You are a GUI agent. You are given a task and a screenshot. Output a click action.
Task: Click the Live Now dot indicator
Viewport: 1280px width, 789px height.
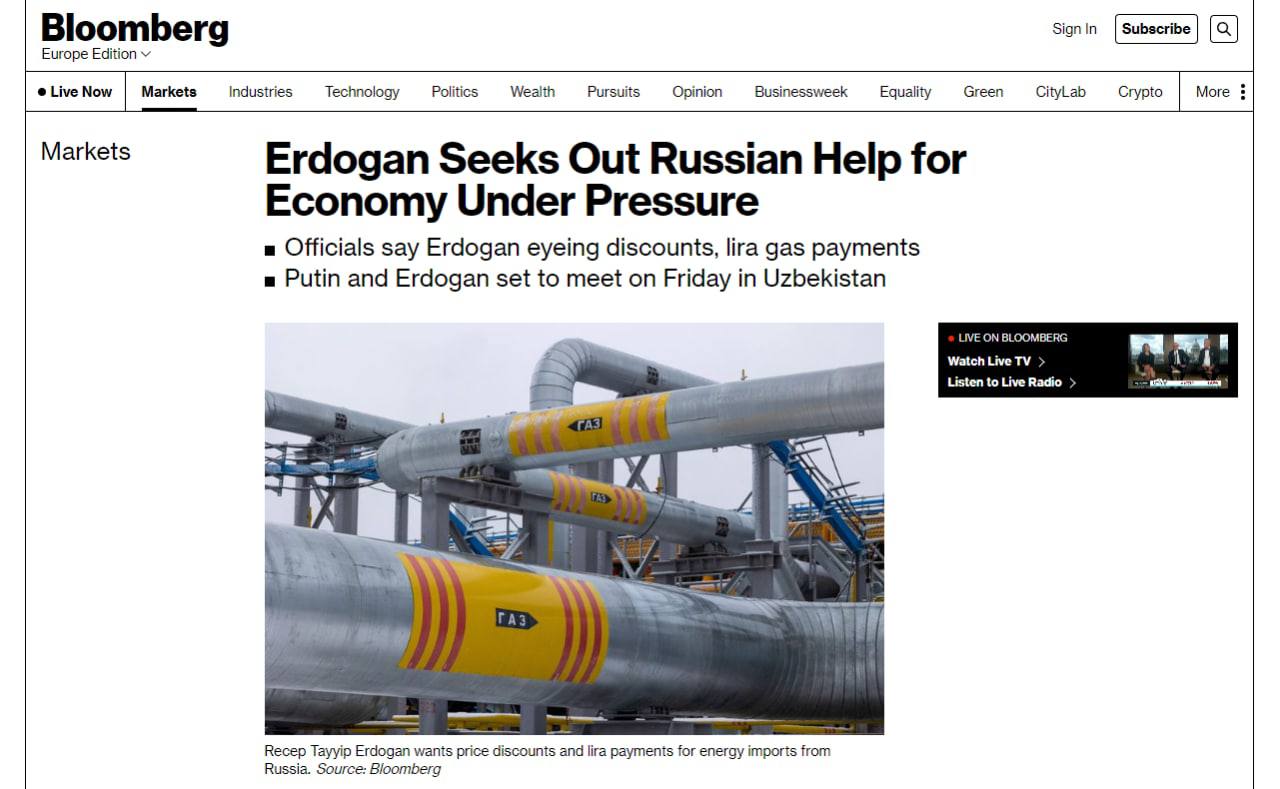click(x=42, y=92)
